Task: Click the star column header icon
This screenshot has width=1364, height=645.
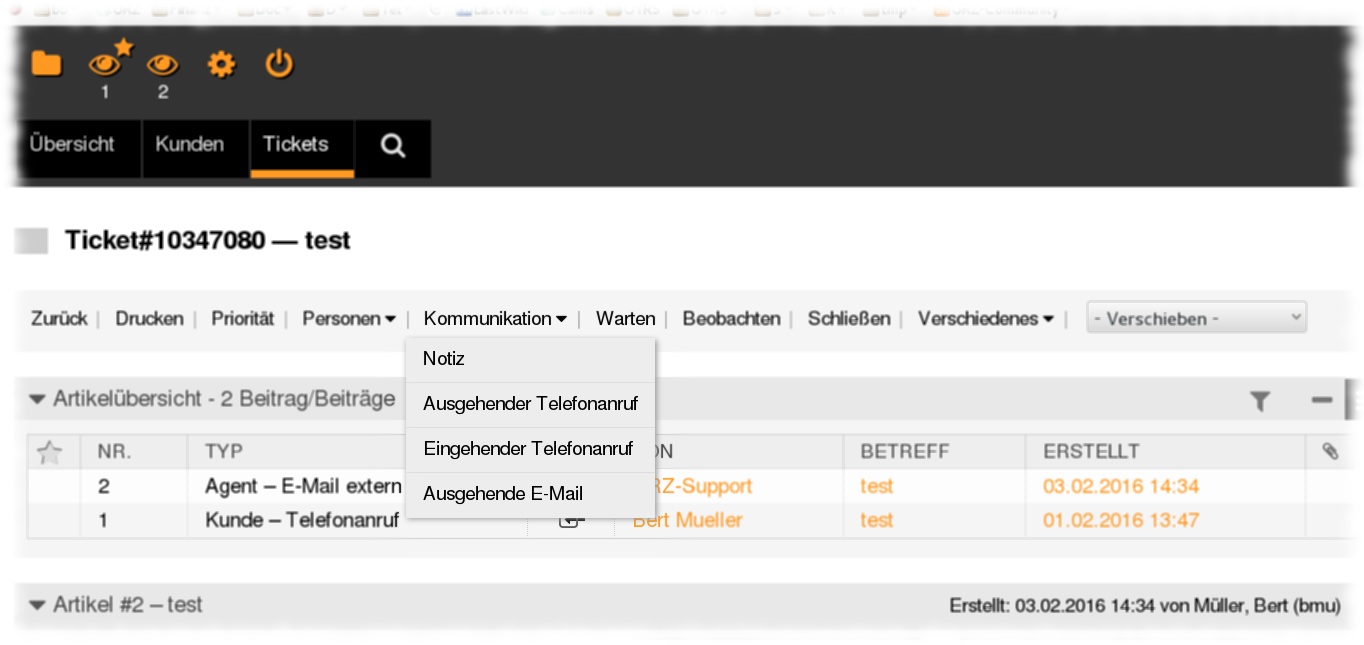Action: pos(49,452)
